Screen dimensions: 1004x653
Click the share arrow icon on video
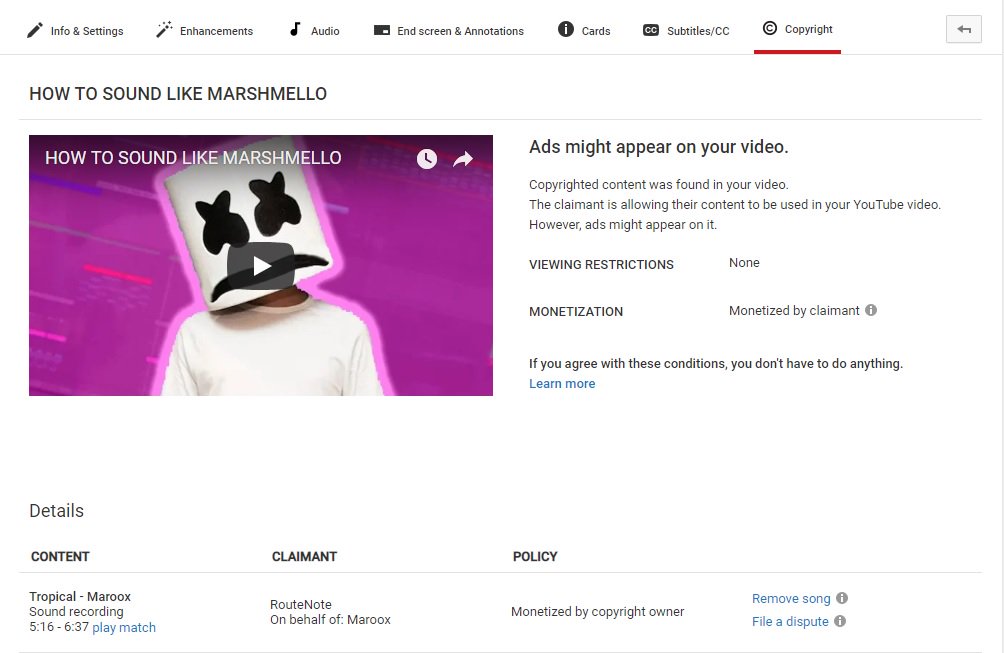[x=462, y=159]
